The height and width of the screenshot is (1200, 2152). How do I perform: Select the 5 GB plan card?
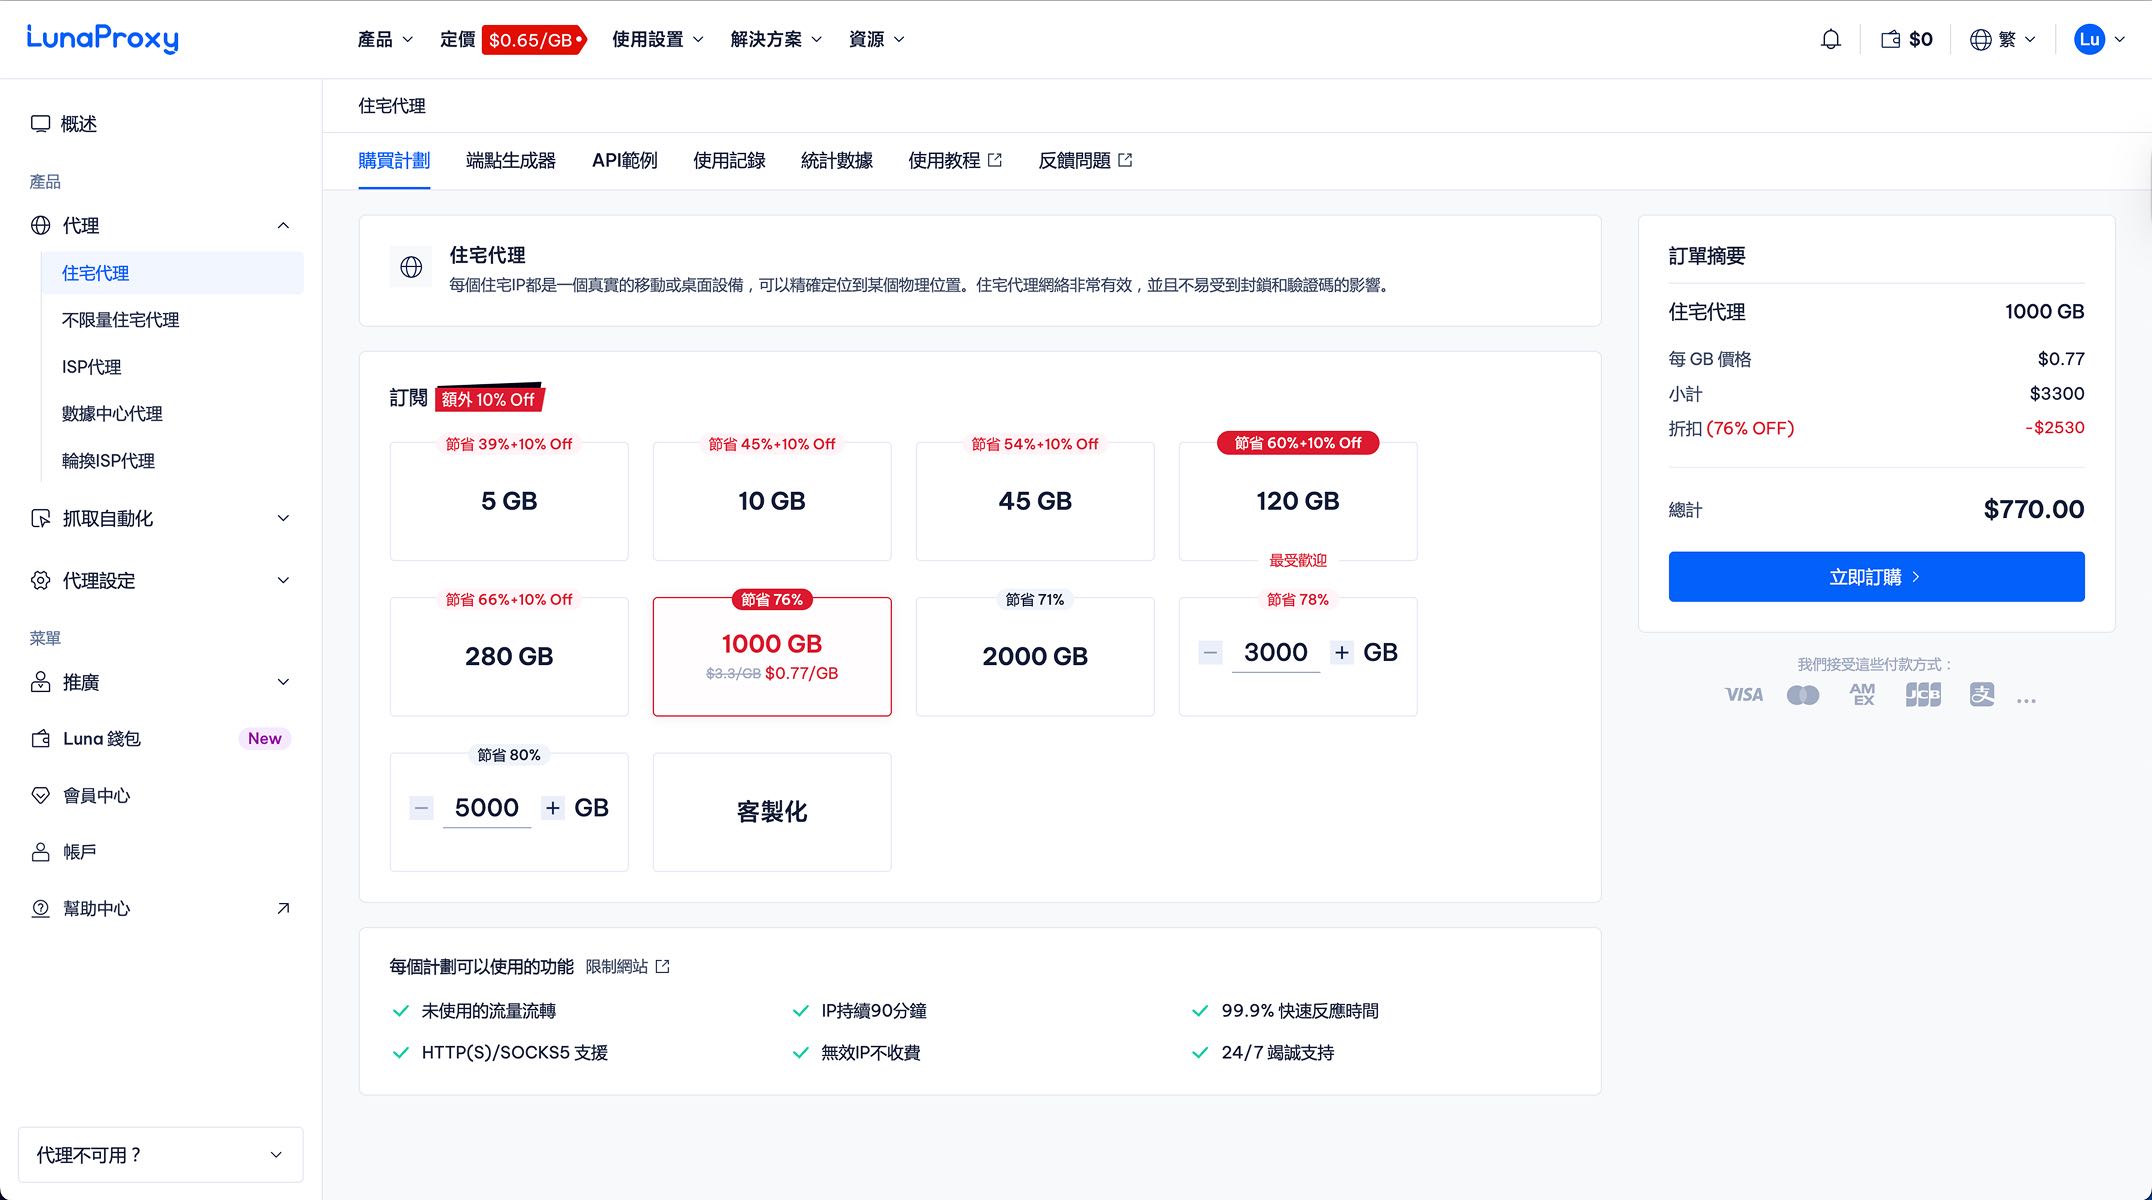(509, 501)
